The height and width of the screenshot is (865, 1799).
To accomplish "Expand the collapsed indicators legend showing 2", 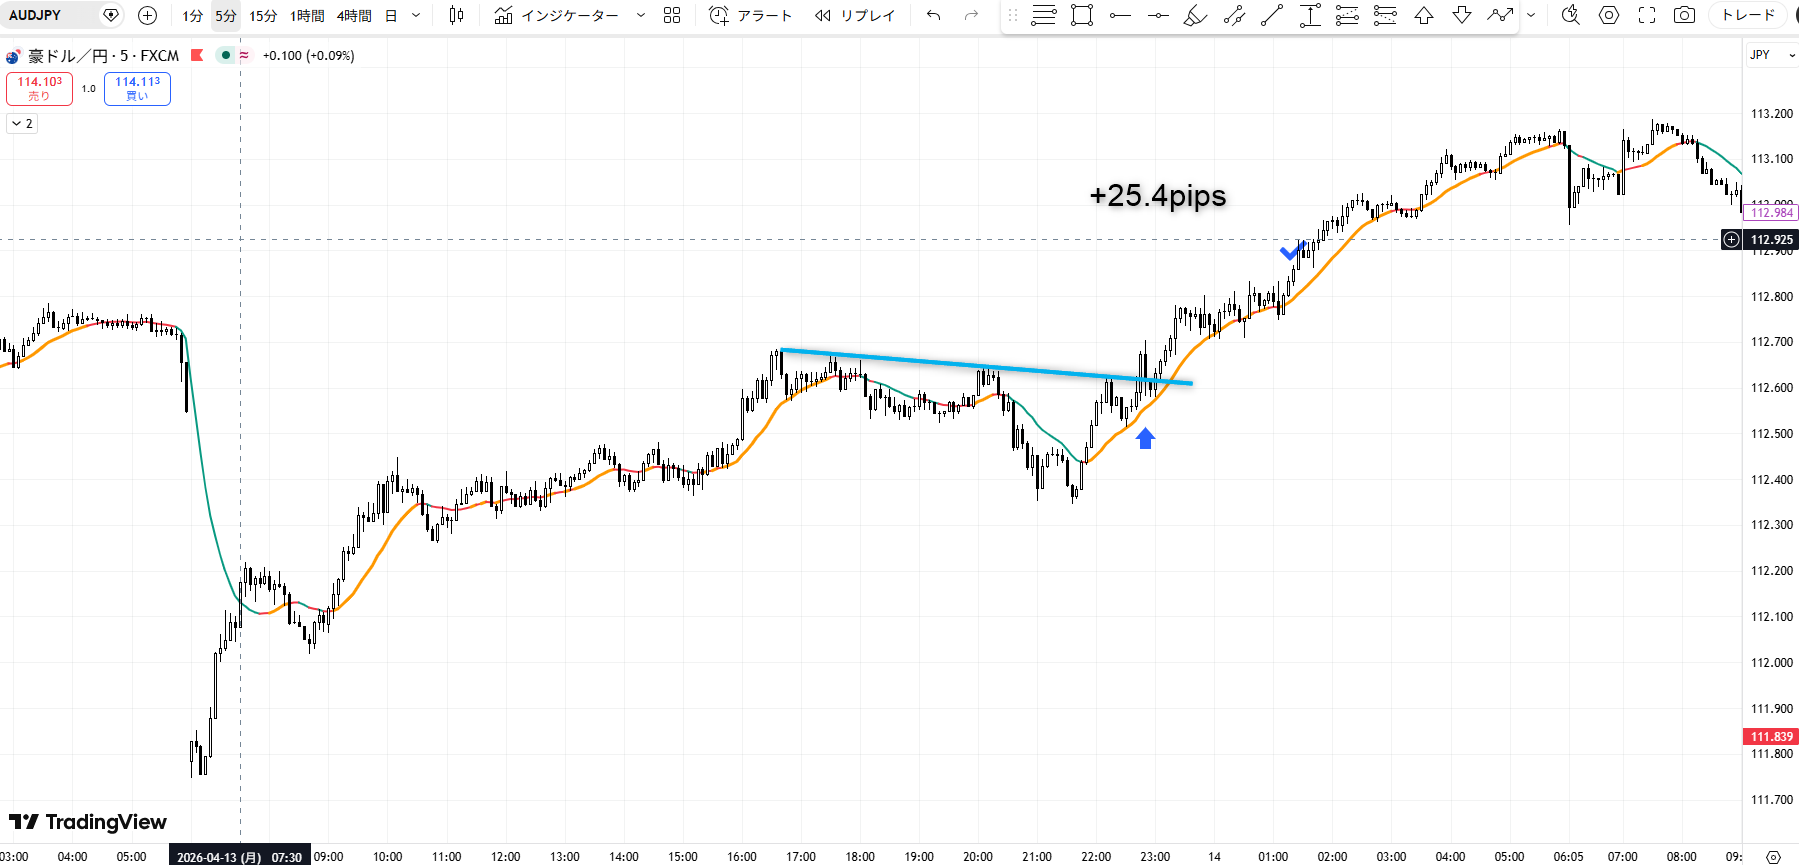I will [22, 123].
